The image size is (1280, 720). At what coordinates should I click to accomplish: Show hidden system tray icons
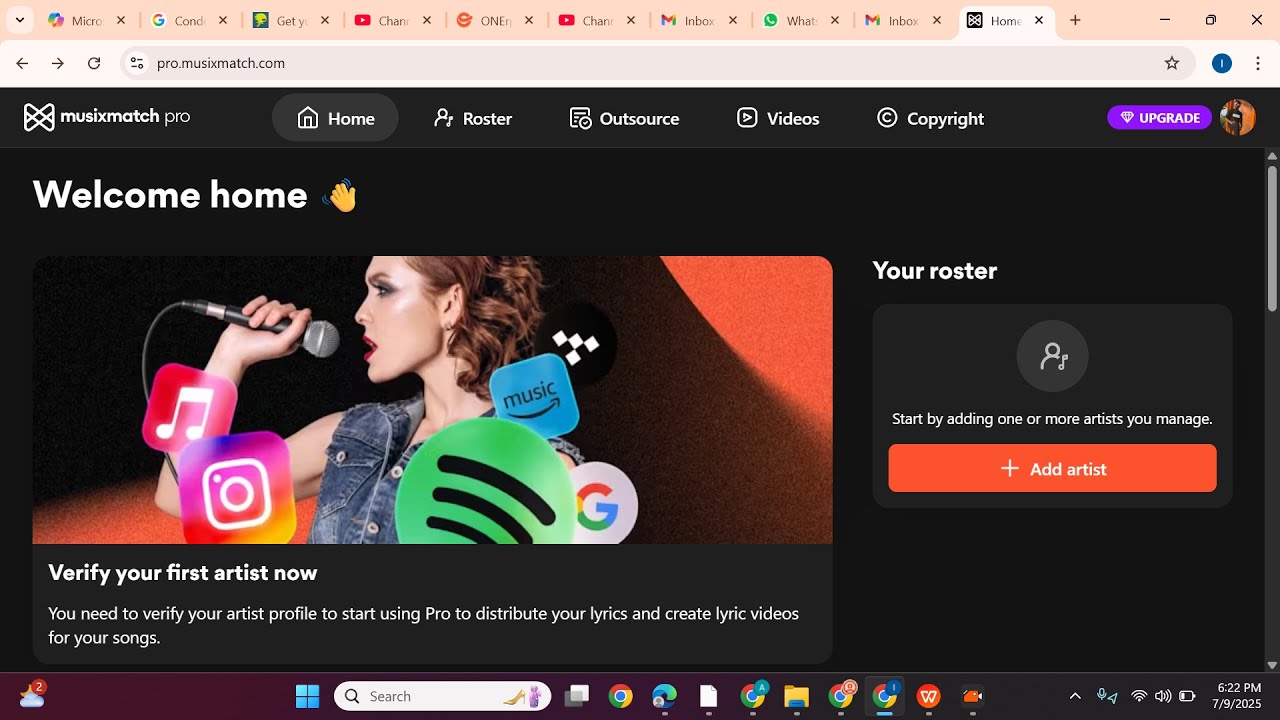point(1075,696)
